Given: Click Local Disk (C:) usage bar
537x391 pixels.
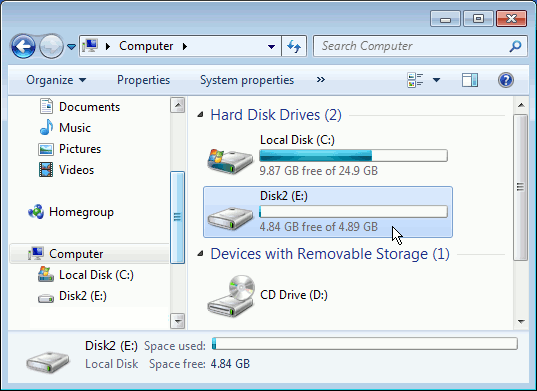Looking at the screenshot, I should [353, 155].
